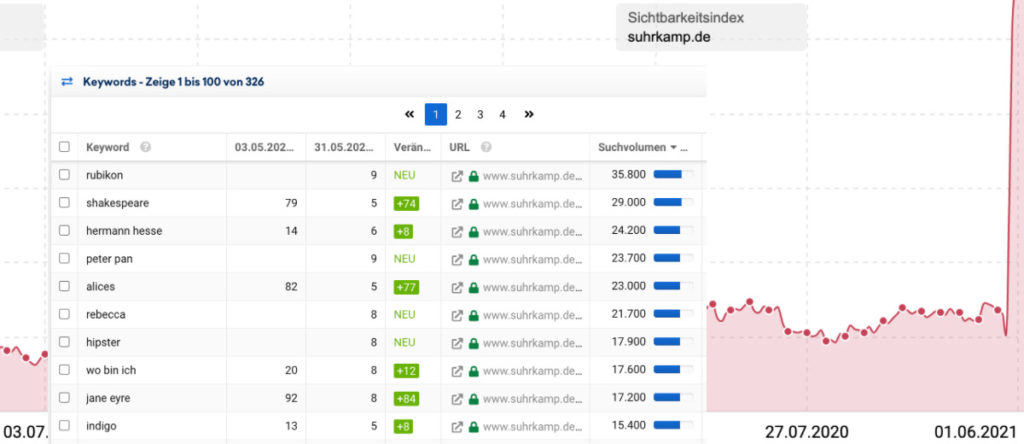Open external link icon in indigo row
1024x444 pixels.
click(x=457, y=426)
